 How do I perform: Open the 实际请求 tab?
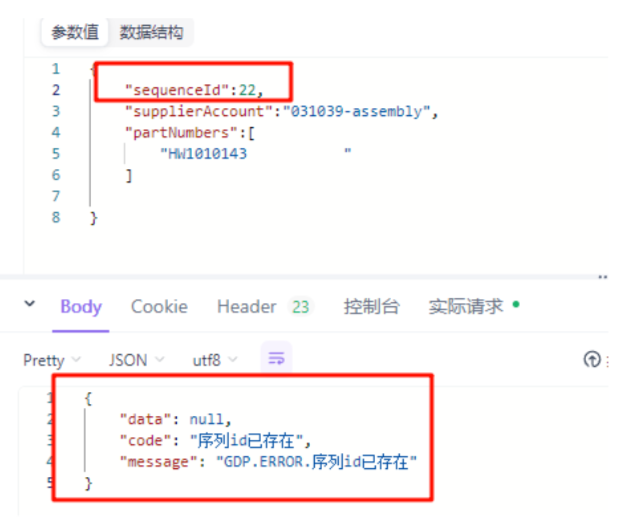click(x=466, y=307)
